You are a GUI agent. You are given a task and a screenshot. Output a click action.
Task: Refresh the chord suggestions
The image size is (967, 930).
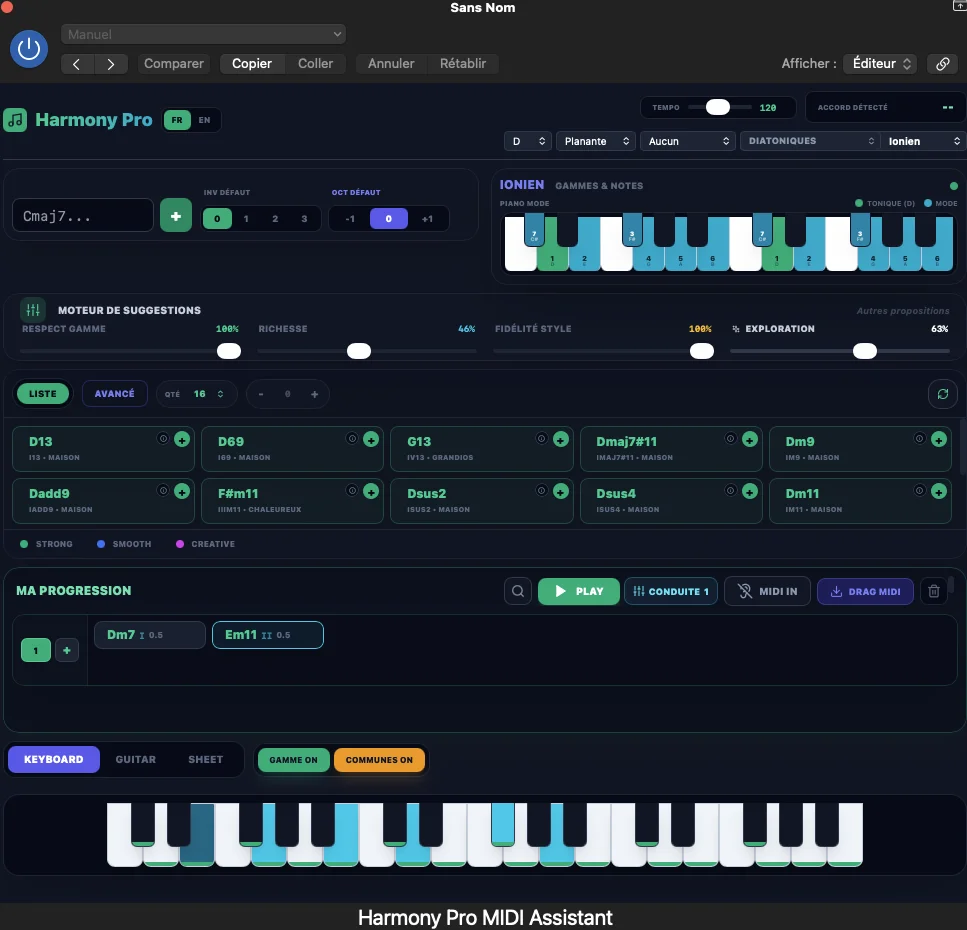(942, 393)
